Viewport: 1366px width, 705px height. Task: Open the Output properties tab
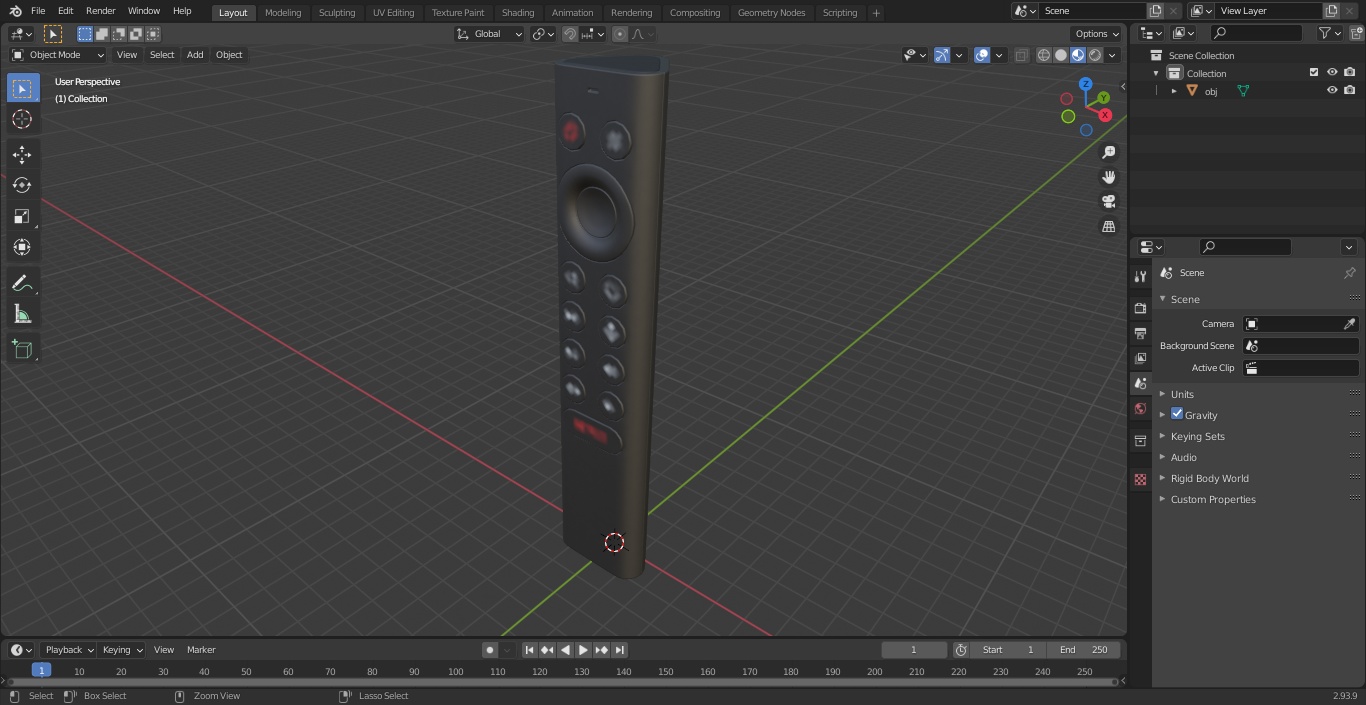(x=1140, y=333)
